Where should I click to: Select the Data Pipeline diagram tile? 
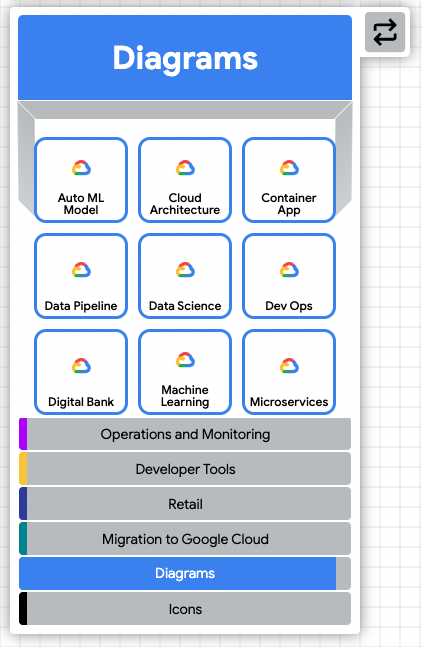81,276
